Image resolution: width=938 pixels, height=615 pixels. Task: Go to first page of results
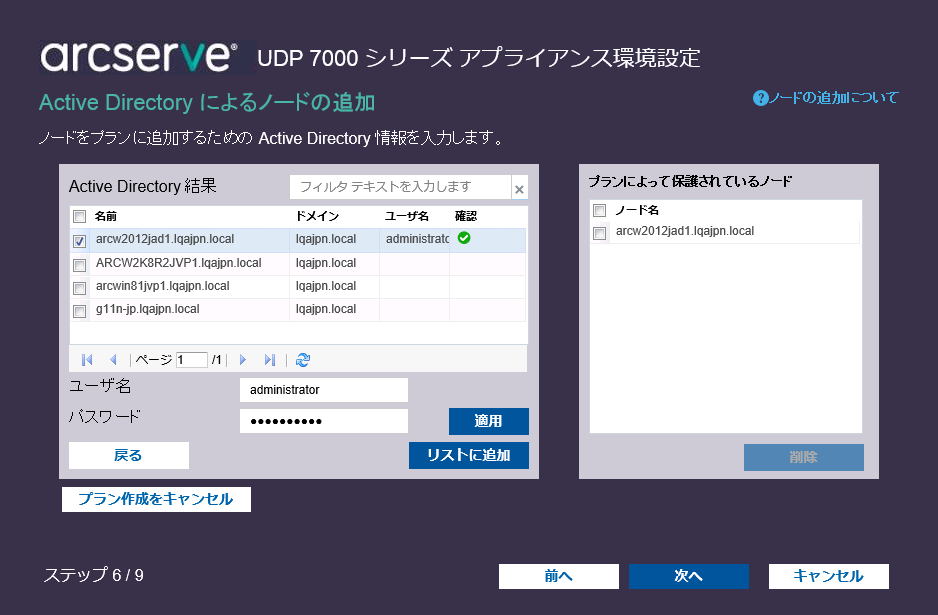tap(87, 360)
